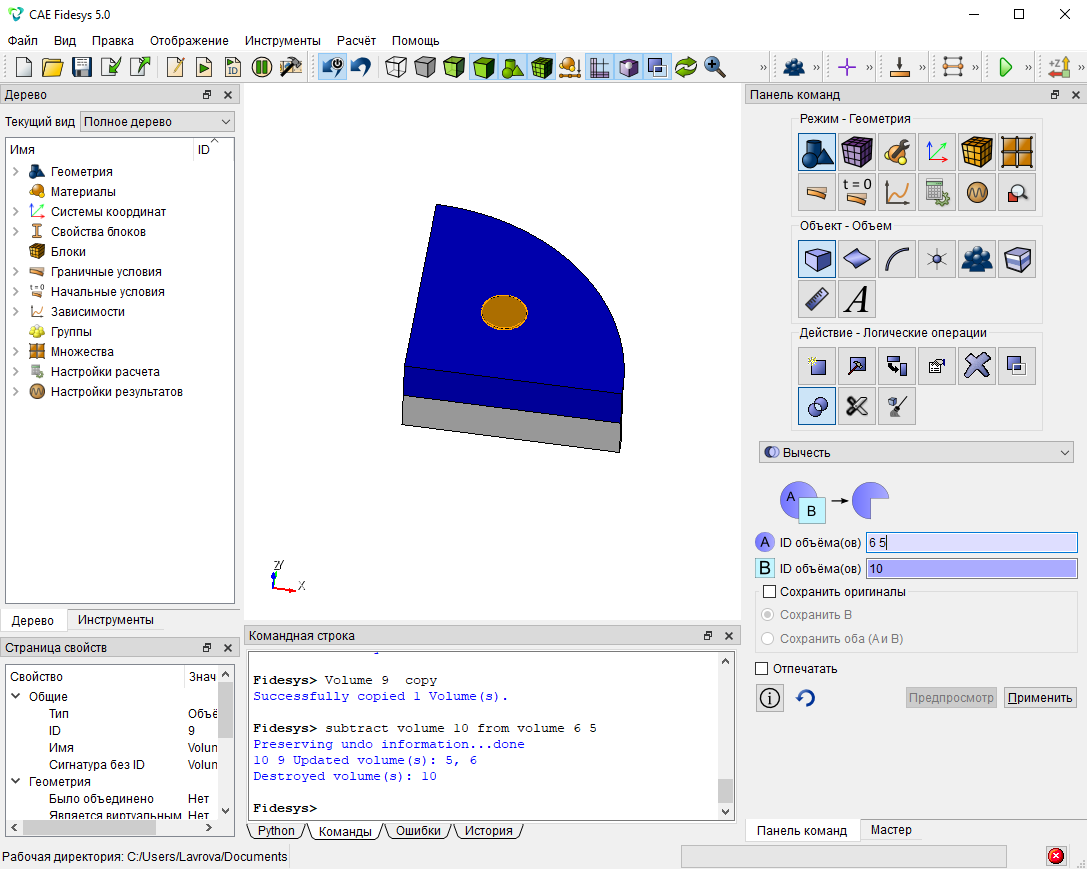The height and width of the screenshot is (869, 1087).
Task: Select the dependencies graph mode icon
Action: click(x=897, y=192)
